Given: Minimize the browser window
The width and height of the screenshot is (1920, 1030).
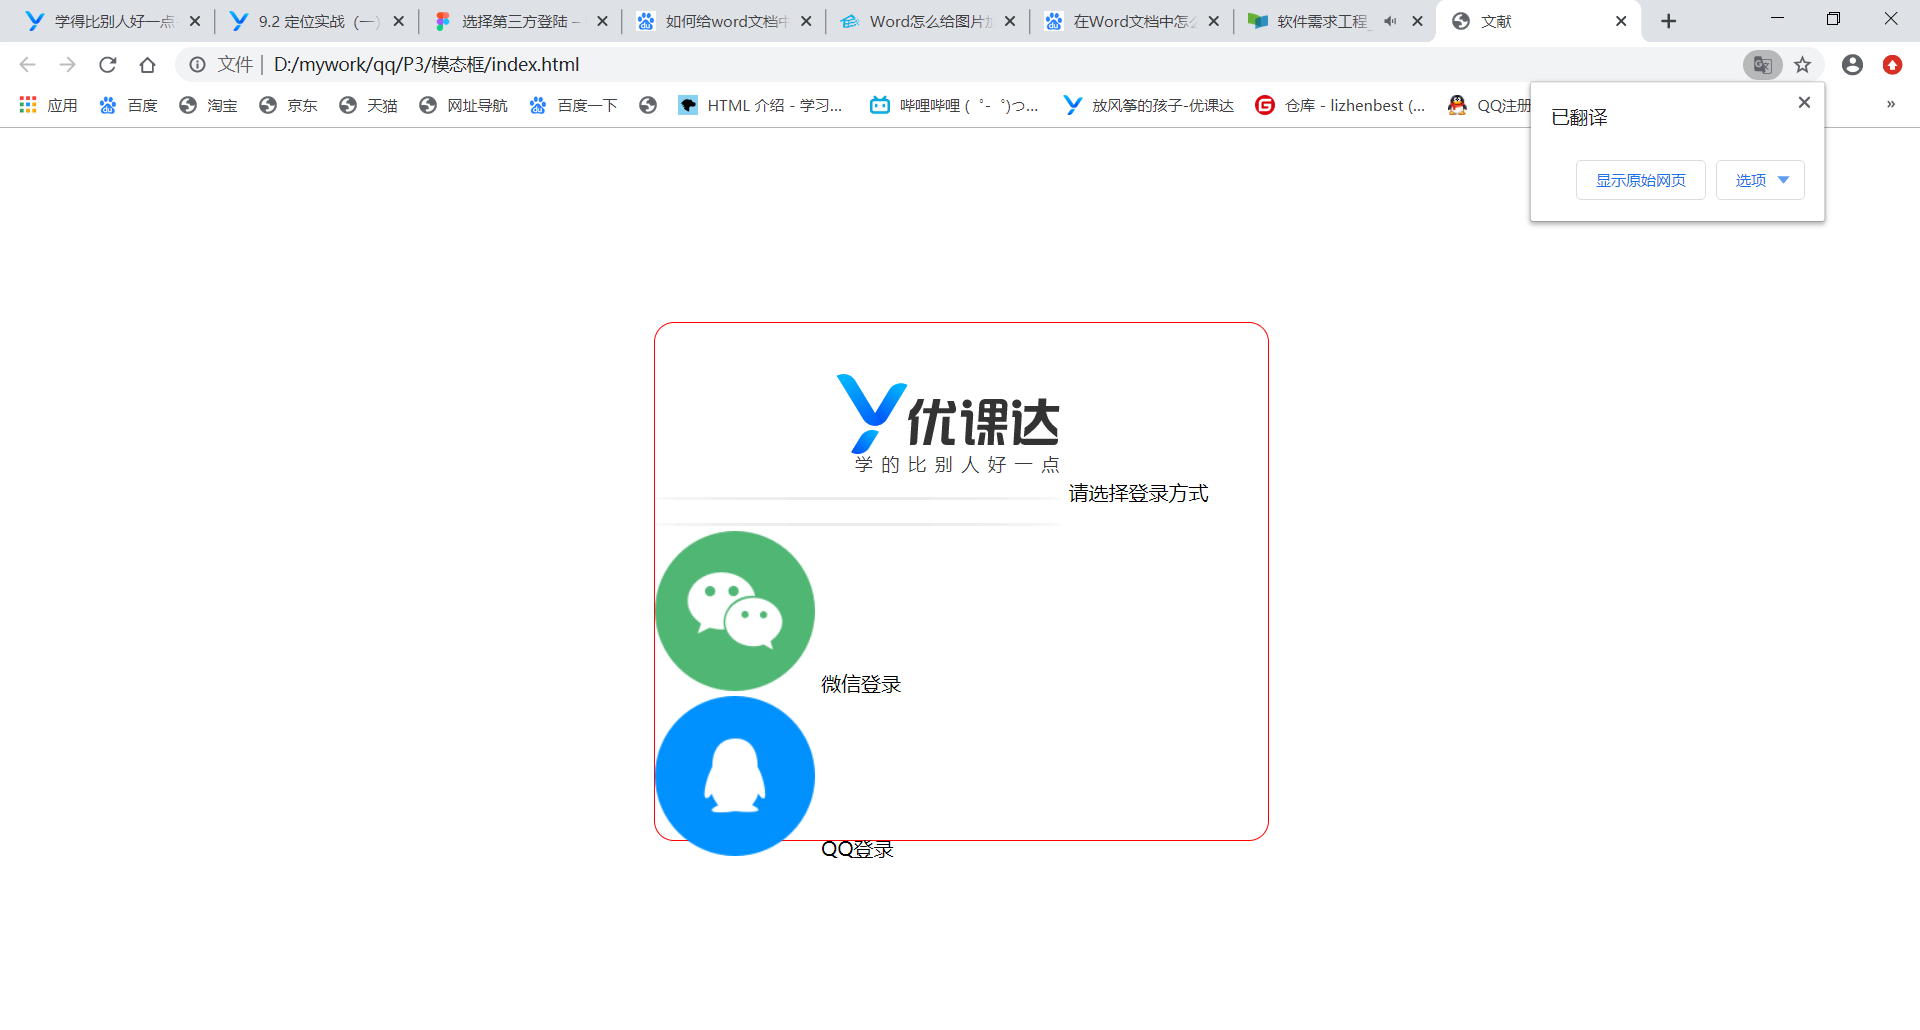Looking at the screenshot, I should point(1777,19).
